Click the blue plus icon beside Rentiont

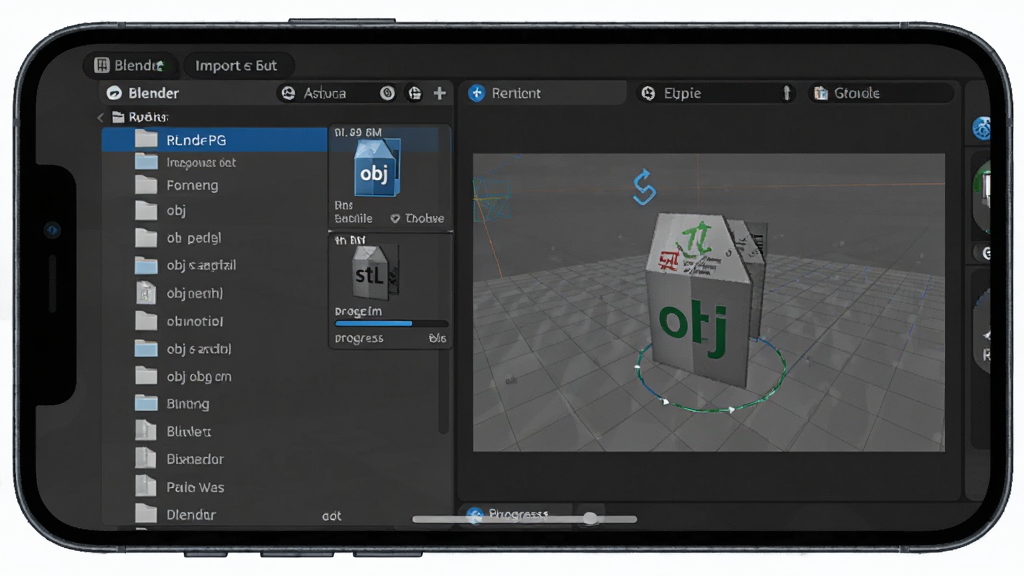[477, 93]
